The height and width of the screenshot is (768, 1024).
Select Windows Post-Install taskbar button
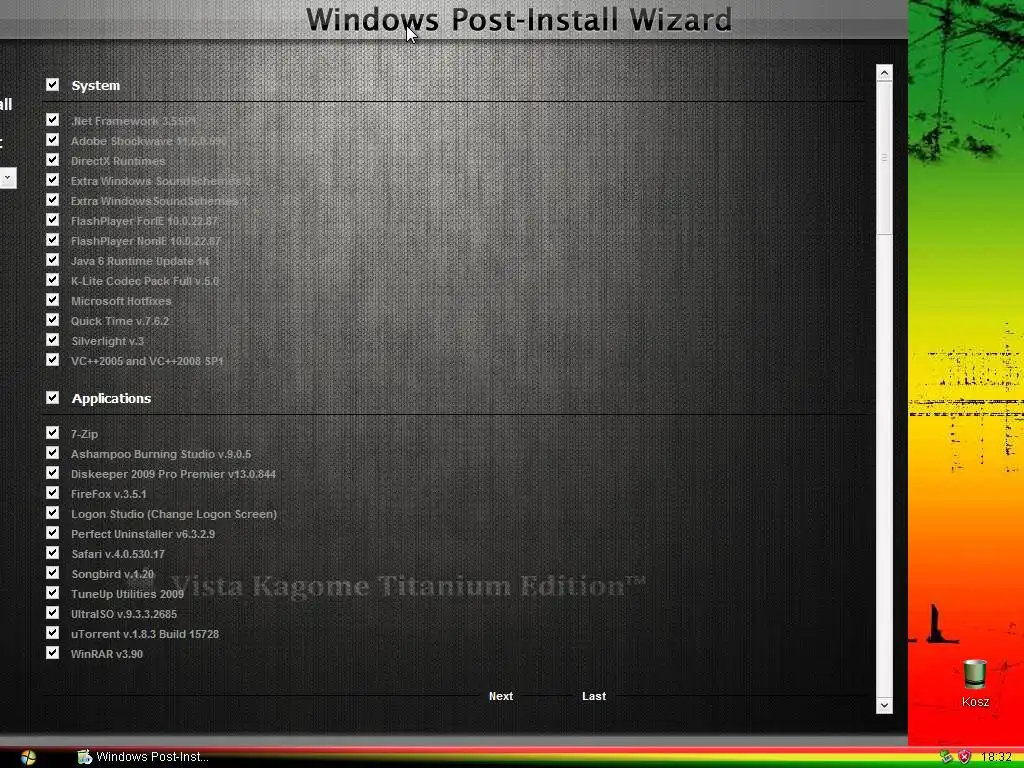point(143,757)
